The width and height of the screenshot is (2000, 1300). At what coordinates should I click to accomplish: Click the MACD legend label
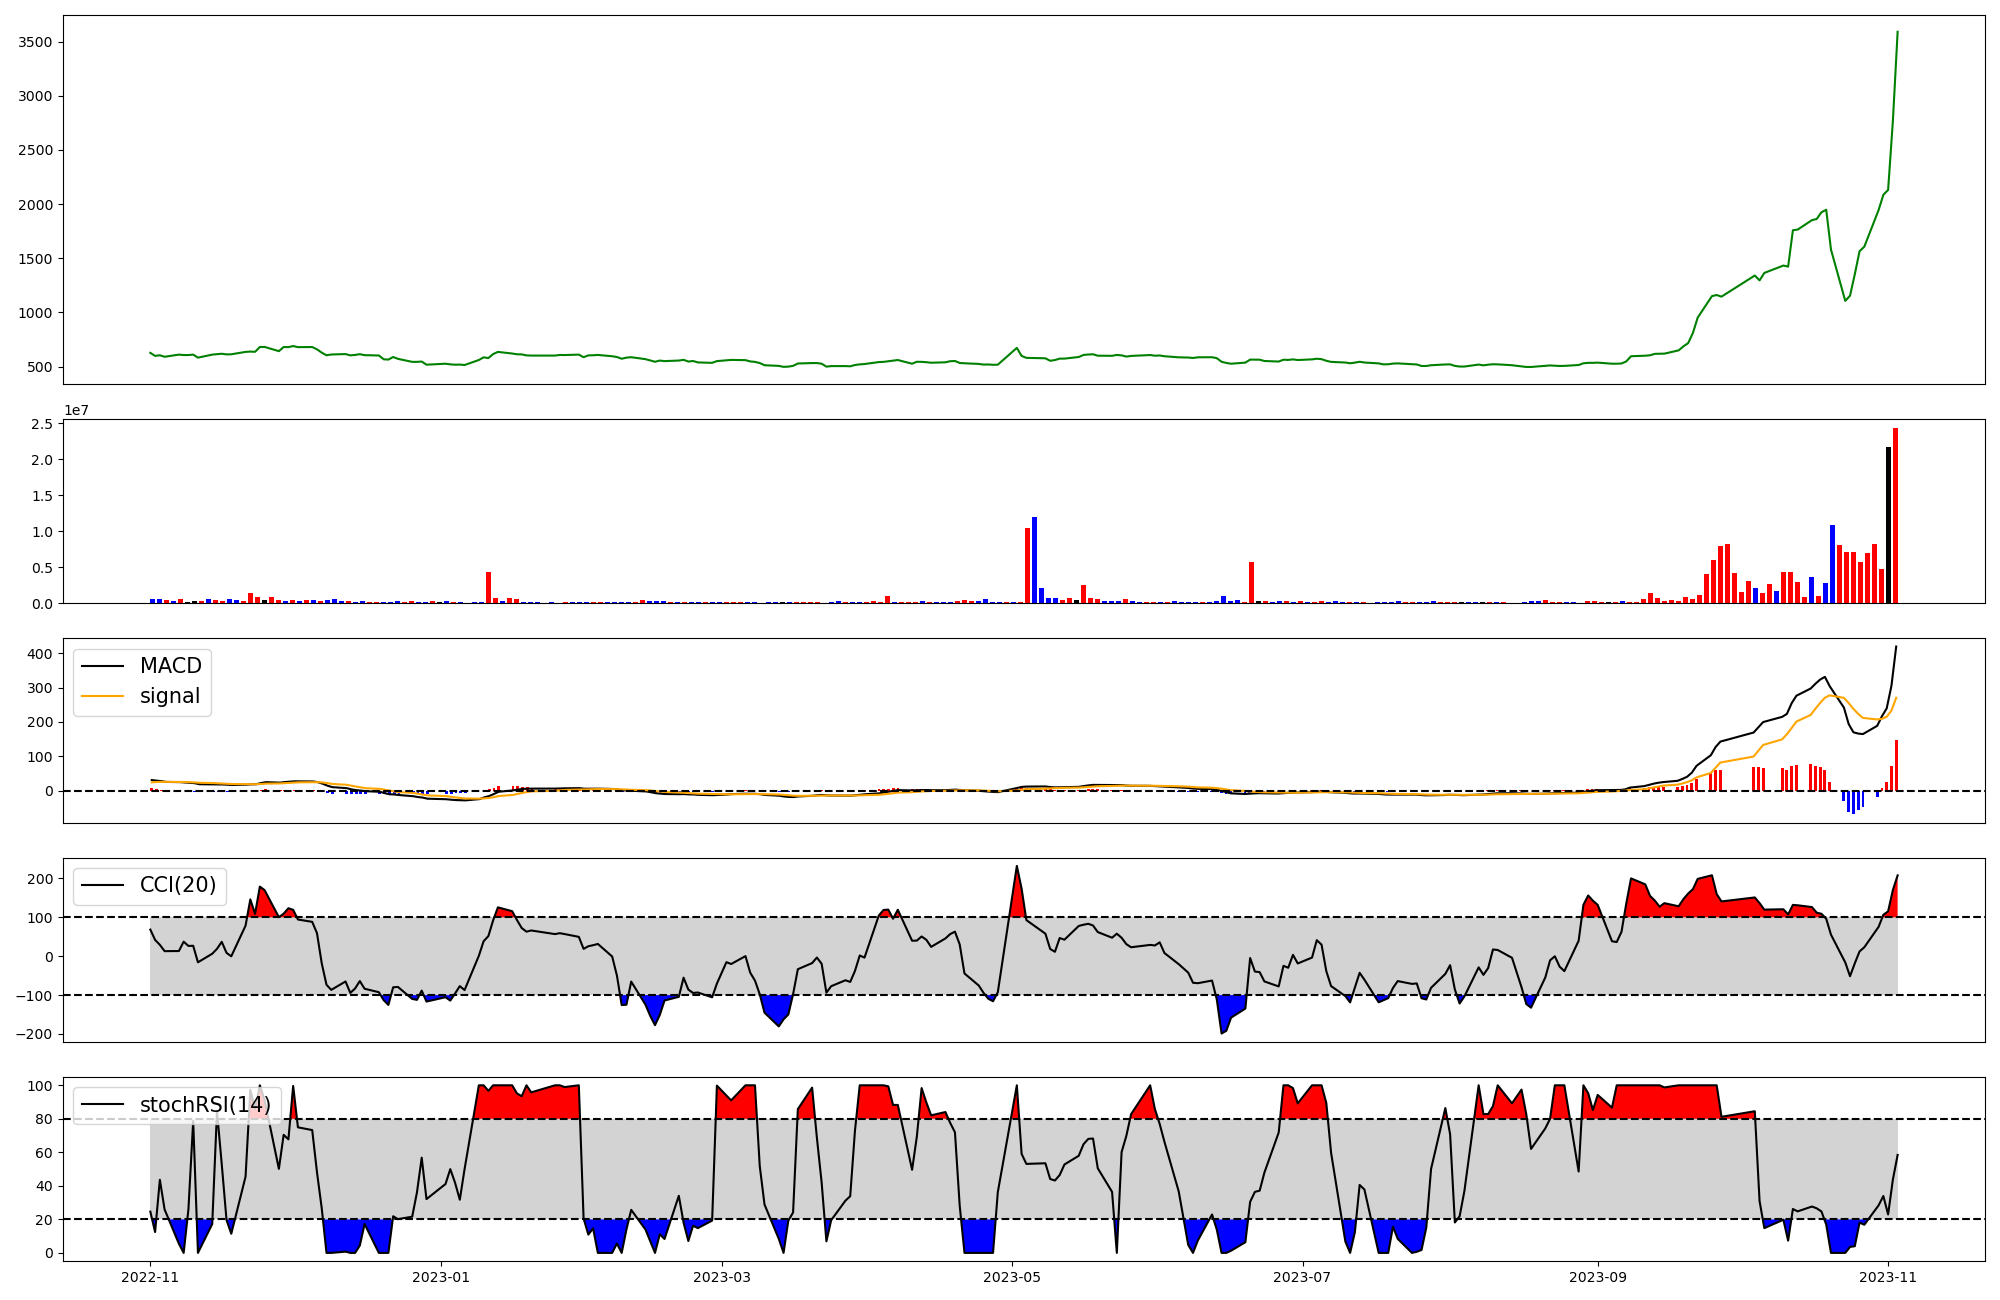(170, 666)
